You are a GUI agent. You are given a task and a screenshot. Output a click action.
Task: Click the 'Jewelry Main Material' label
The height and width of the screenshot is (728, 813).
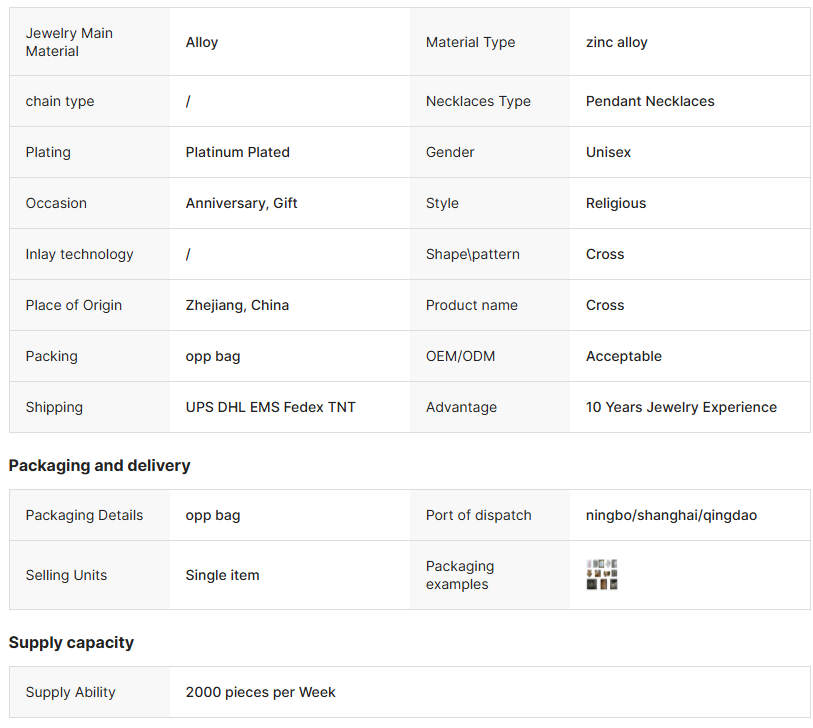[69, 42]
